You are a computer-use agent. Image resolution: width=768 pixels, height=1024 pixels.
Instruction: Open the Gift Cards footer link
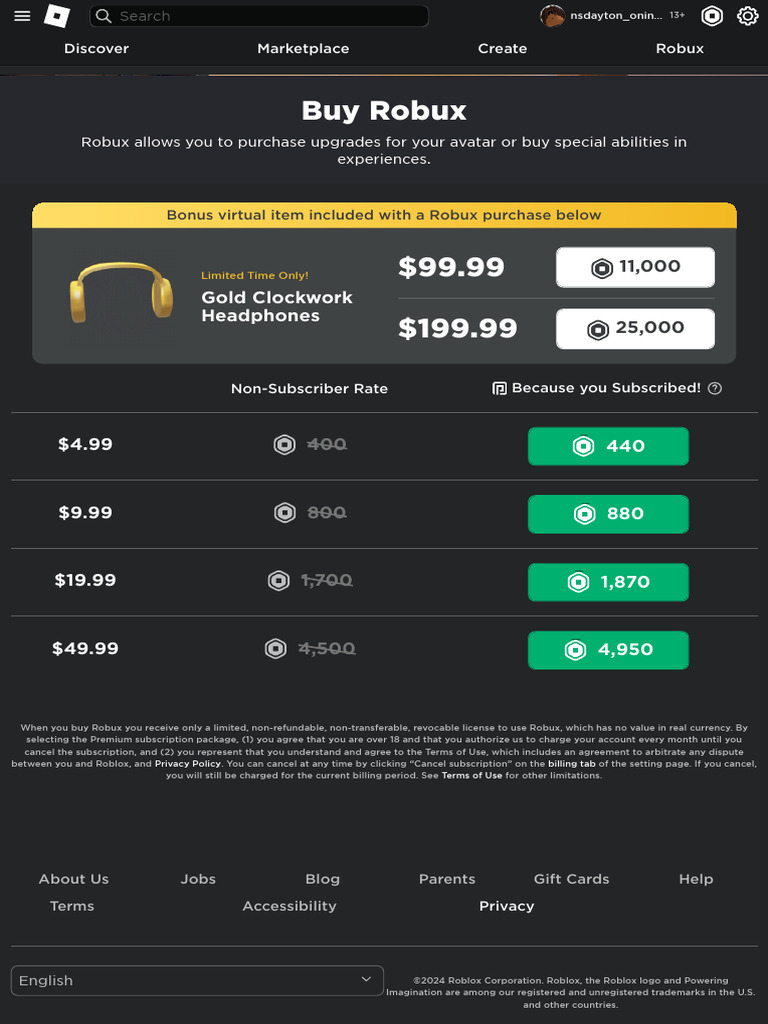point(571,879)
